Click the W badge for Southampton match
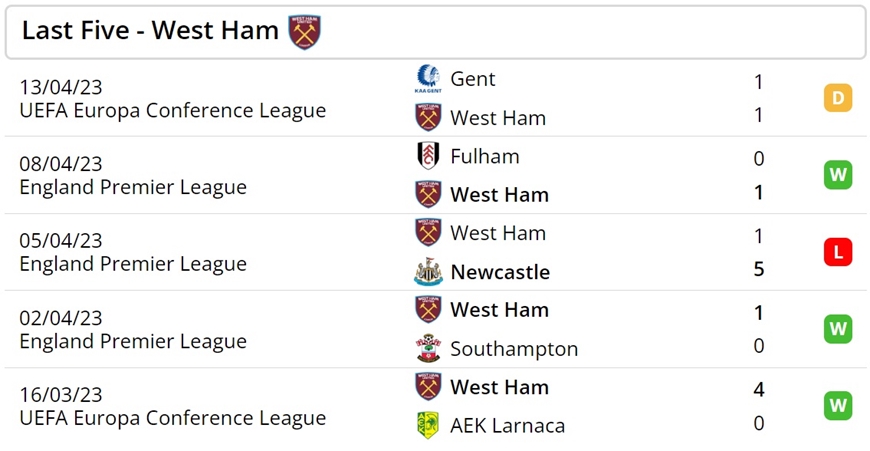This screenshot has height=451, width=870. click(x=838, y=329)
